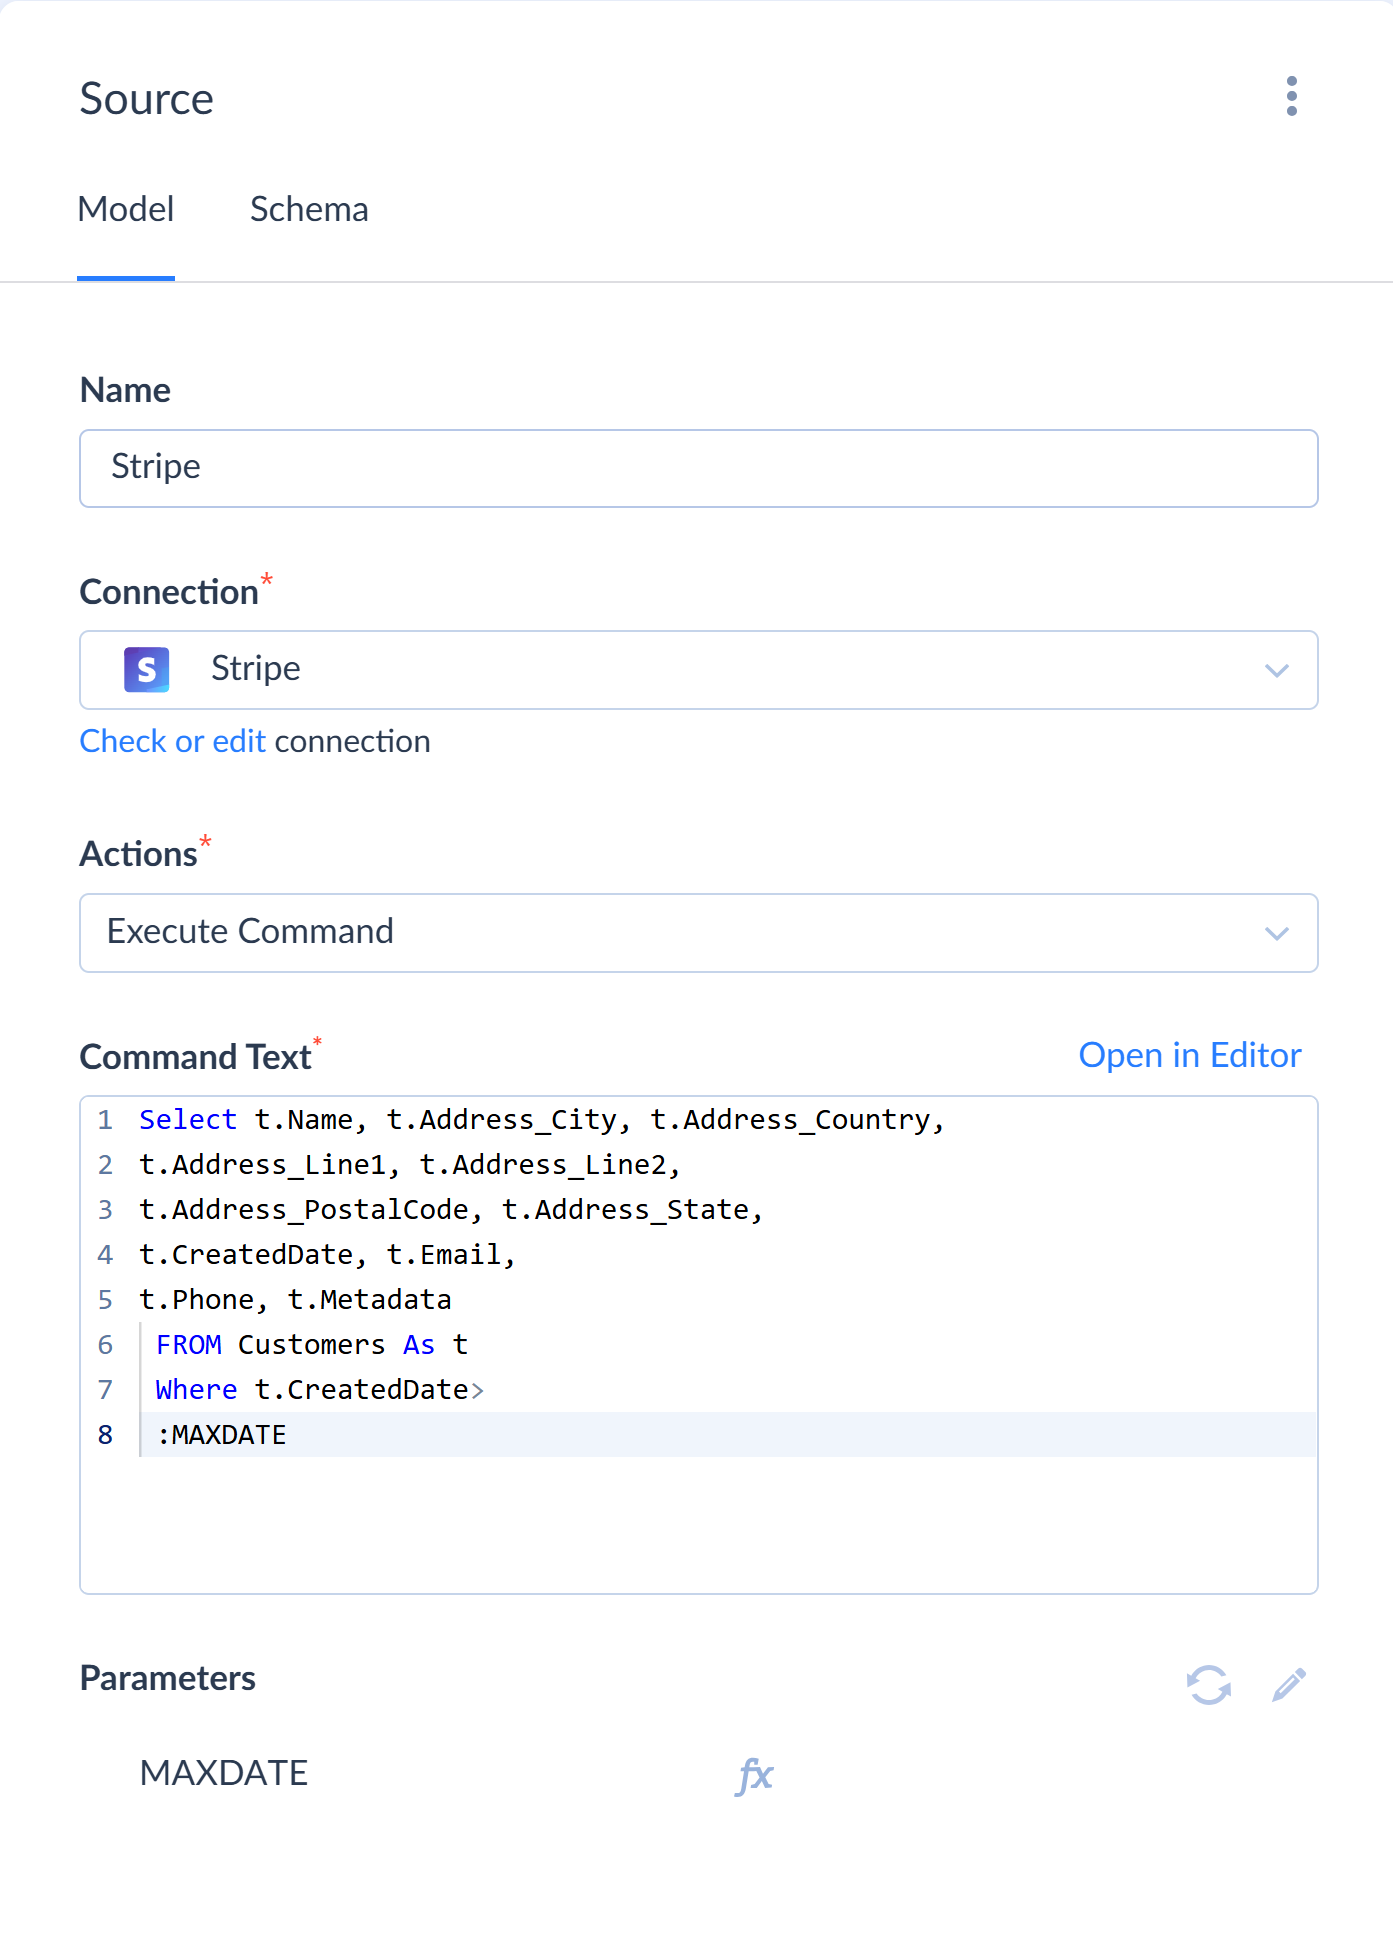Click Open in Editor link
This screenshot has width=1393, height=1951.
point(1189,1055)
